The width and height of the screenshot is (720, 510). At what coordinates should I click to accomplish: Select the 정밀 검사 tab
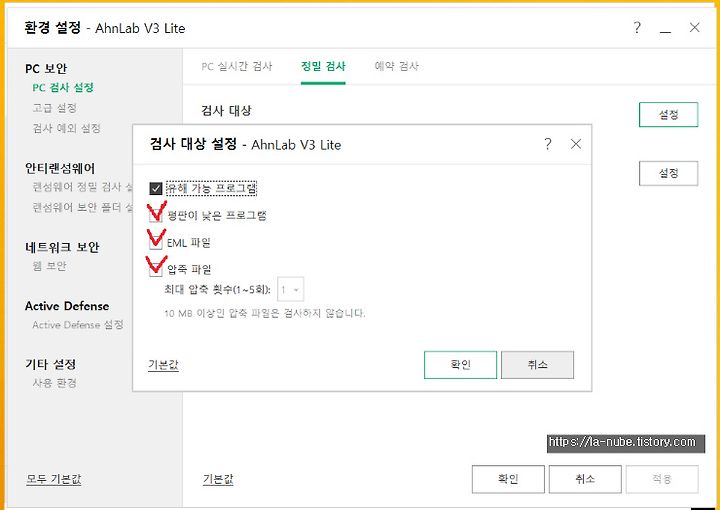point(323,66)
